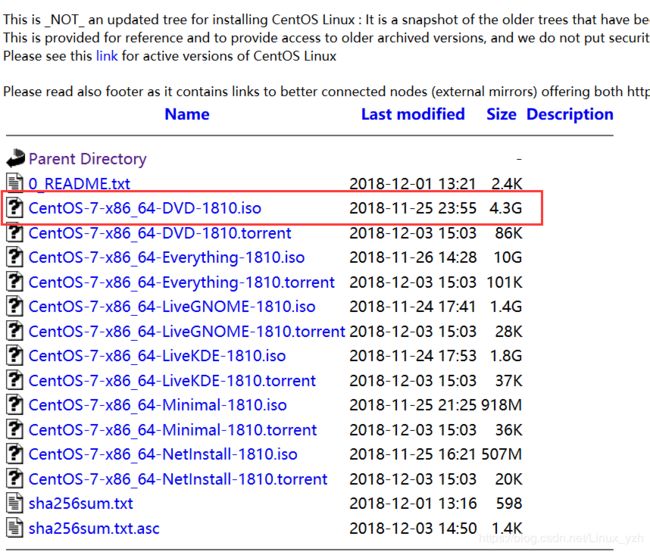Click the 86K size of DVD torrent
The height and width of the screenshot is (552, 650).
pyautogui.click(x=509, y=233)
